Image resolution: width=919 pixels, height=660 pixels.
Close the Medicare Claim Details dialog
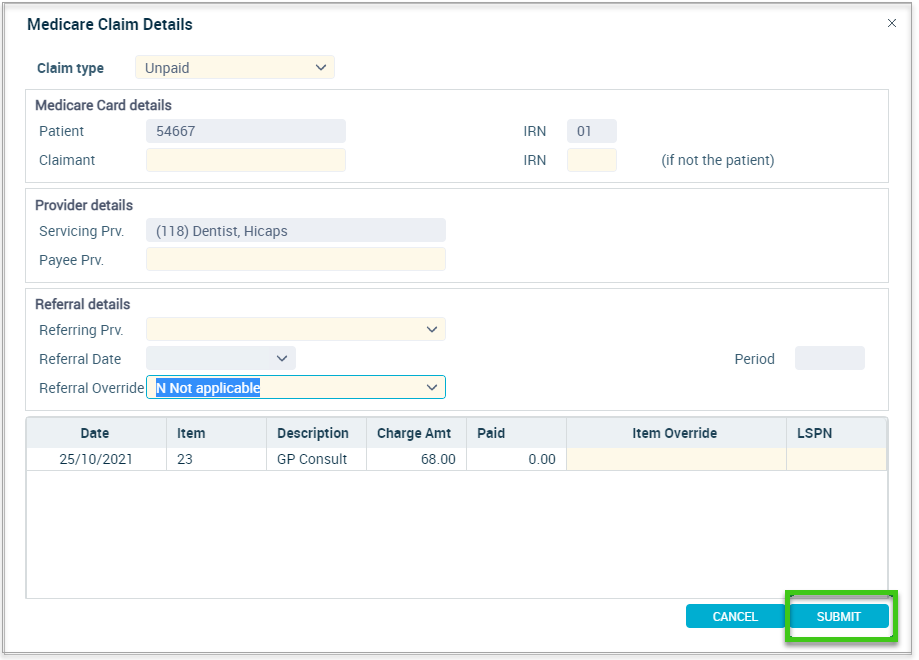(x=891, y=23)
